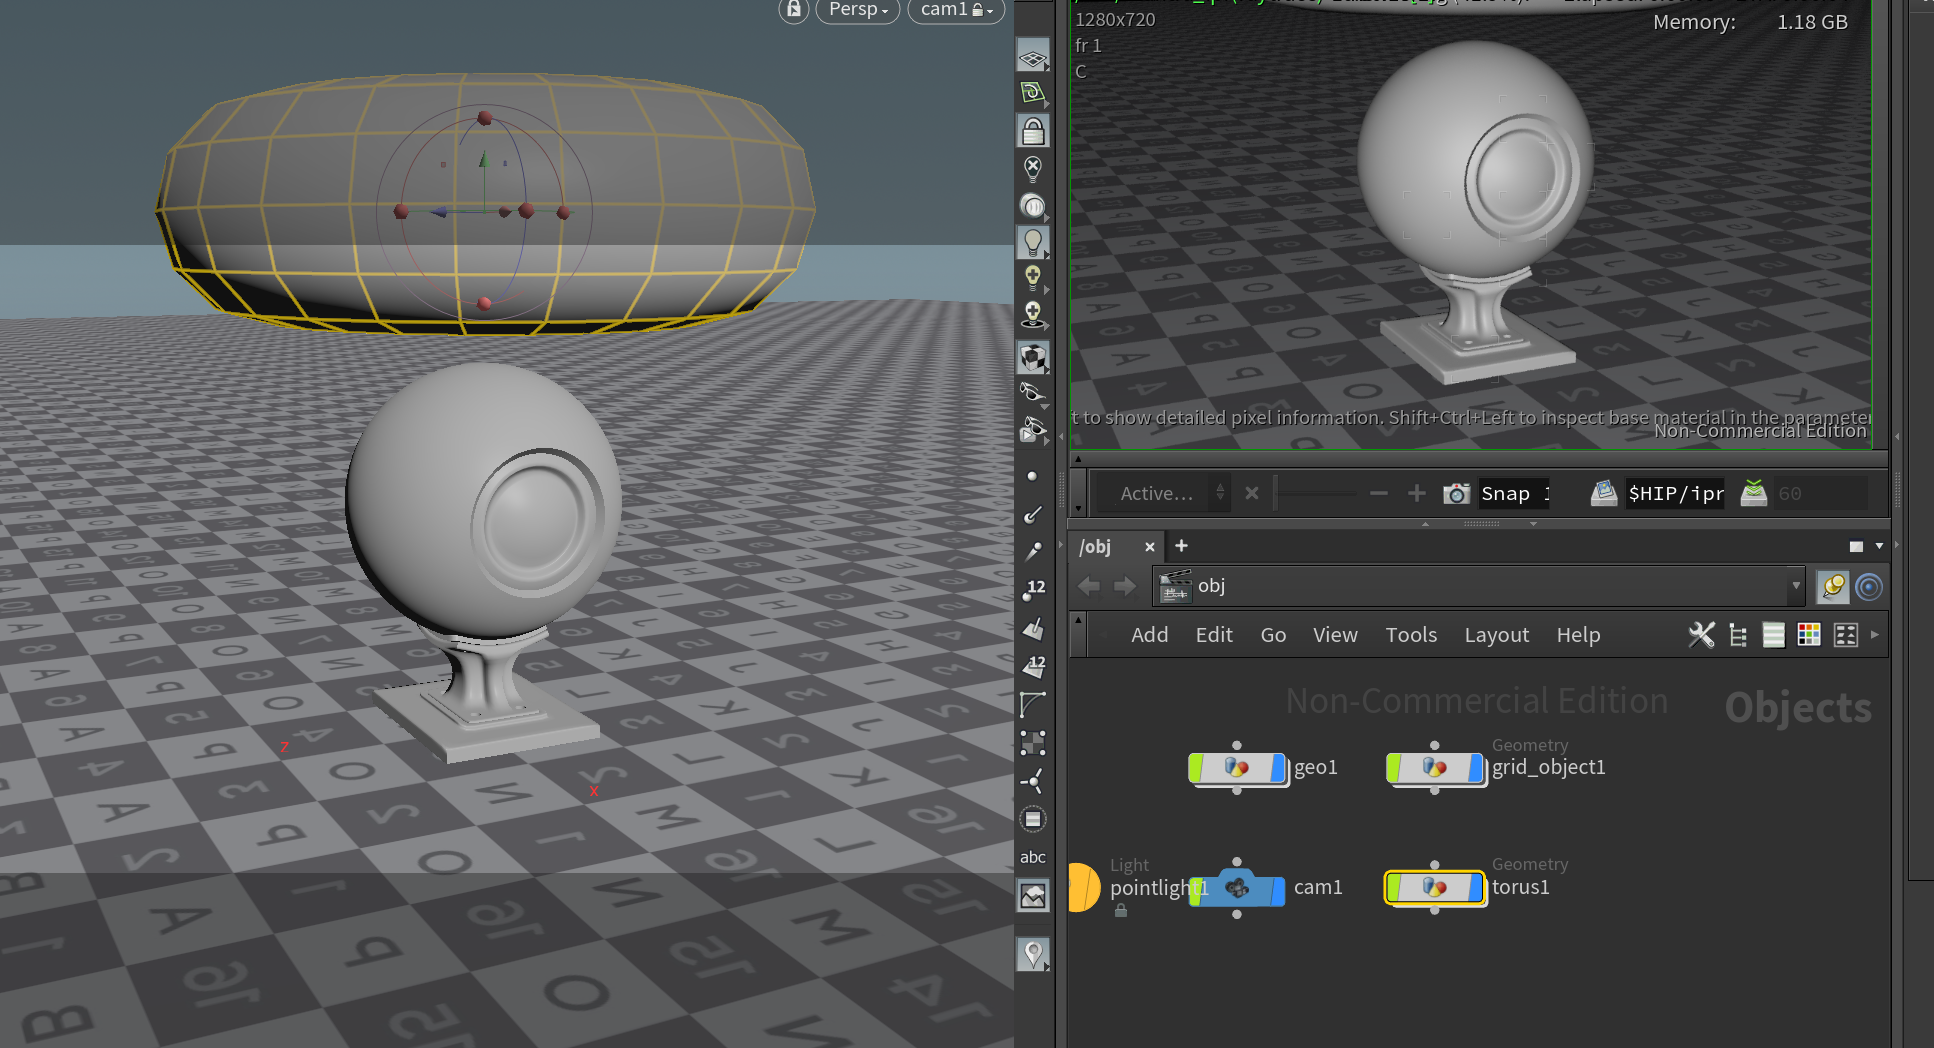
Task: Open the Display options cube icon in viewport toolbar
Action: 1033,357
